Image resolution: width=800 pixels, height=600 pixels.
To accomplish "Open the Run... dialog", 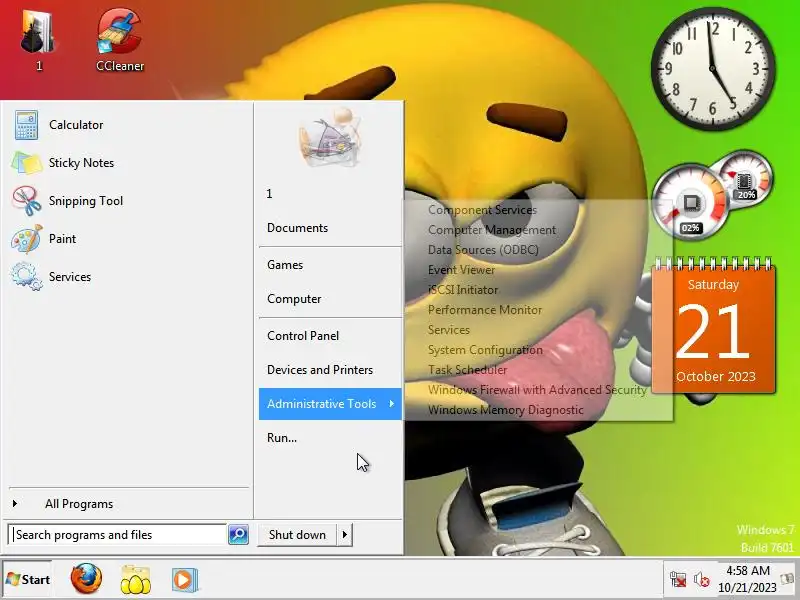I will (x=330, y=438).
